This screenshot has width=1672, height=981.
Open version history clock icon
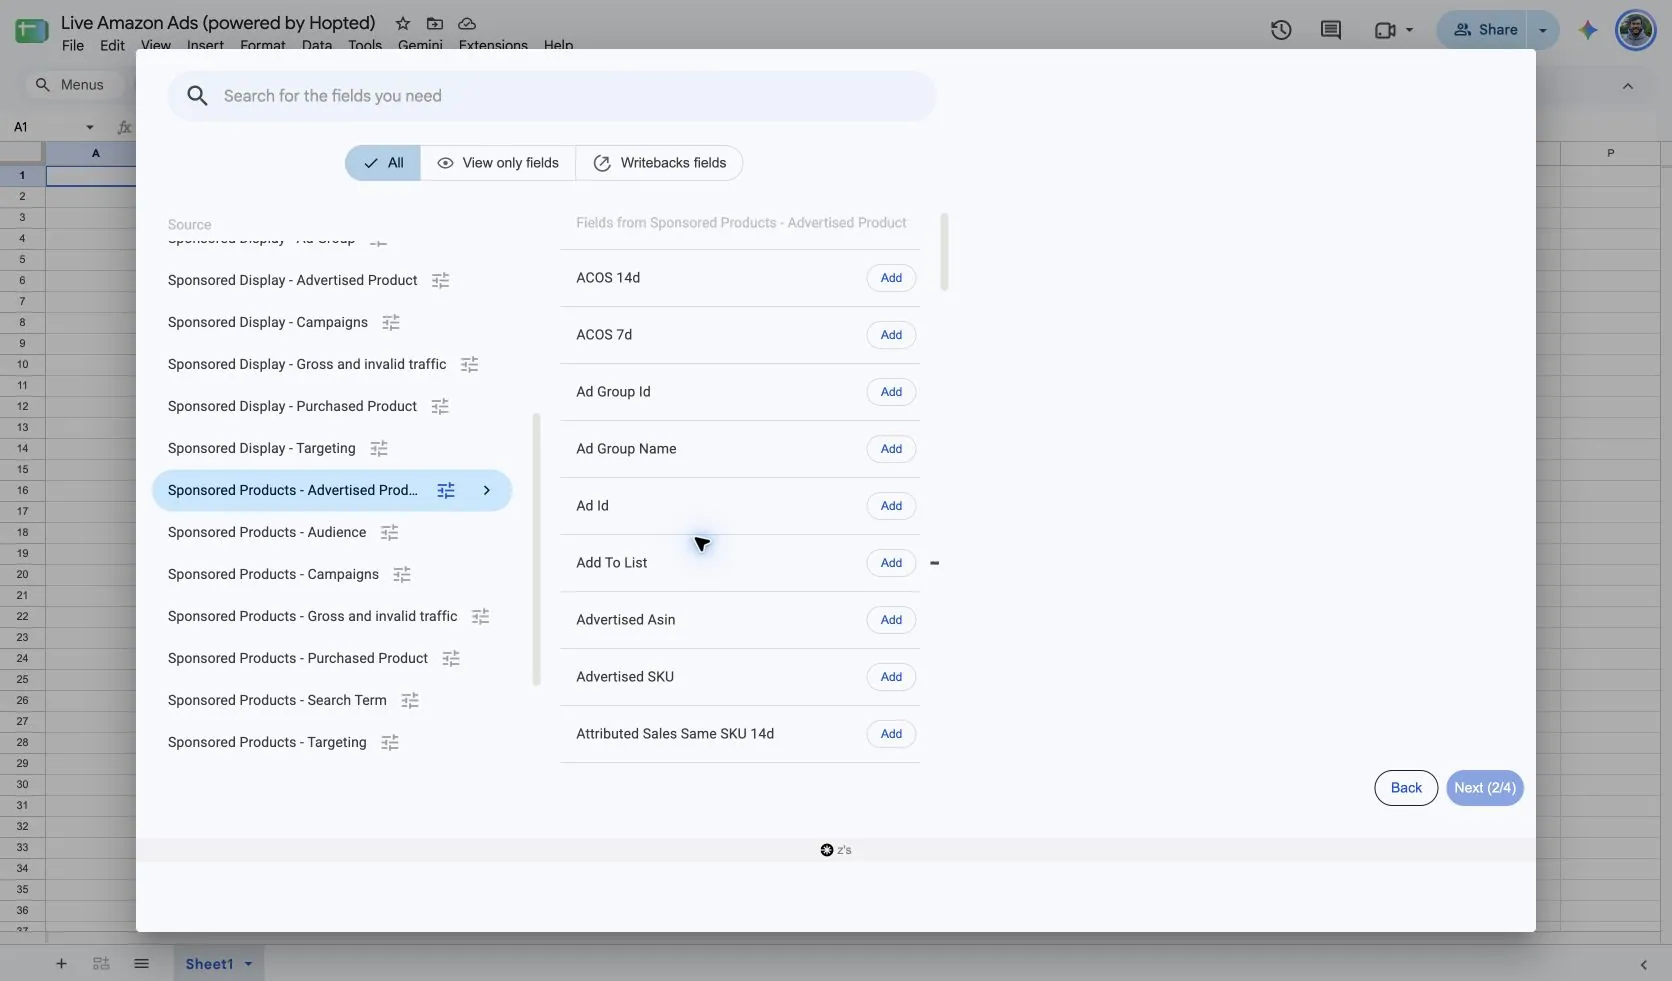click(x=1281, y=30)
